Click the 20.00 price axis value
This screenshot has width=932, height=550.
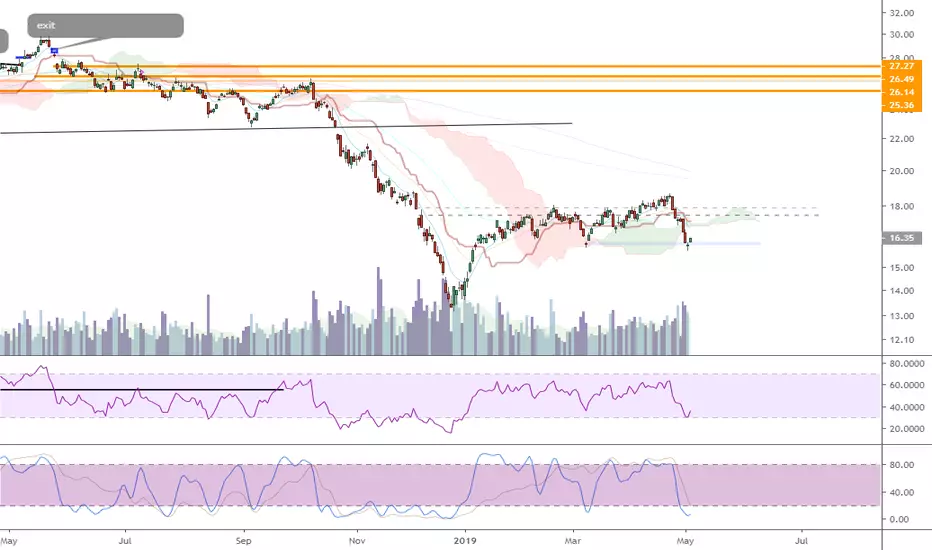click(901, 171)
